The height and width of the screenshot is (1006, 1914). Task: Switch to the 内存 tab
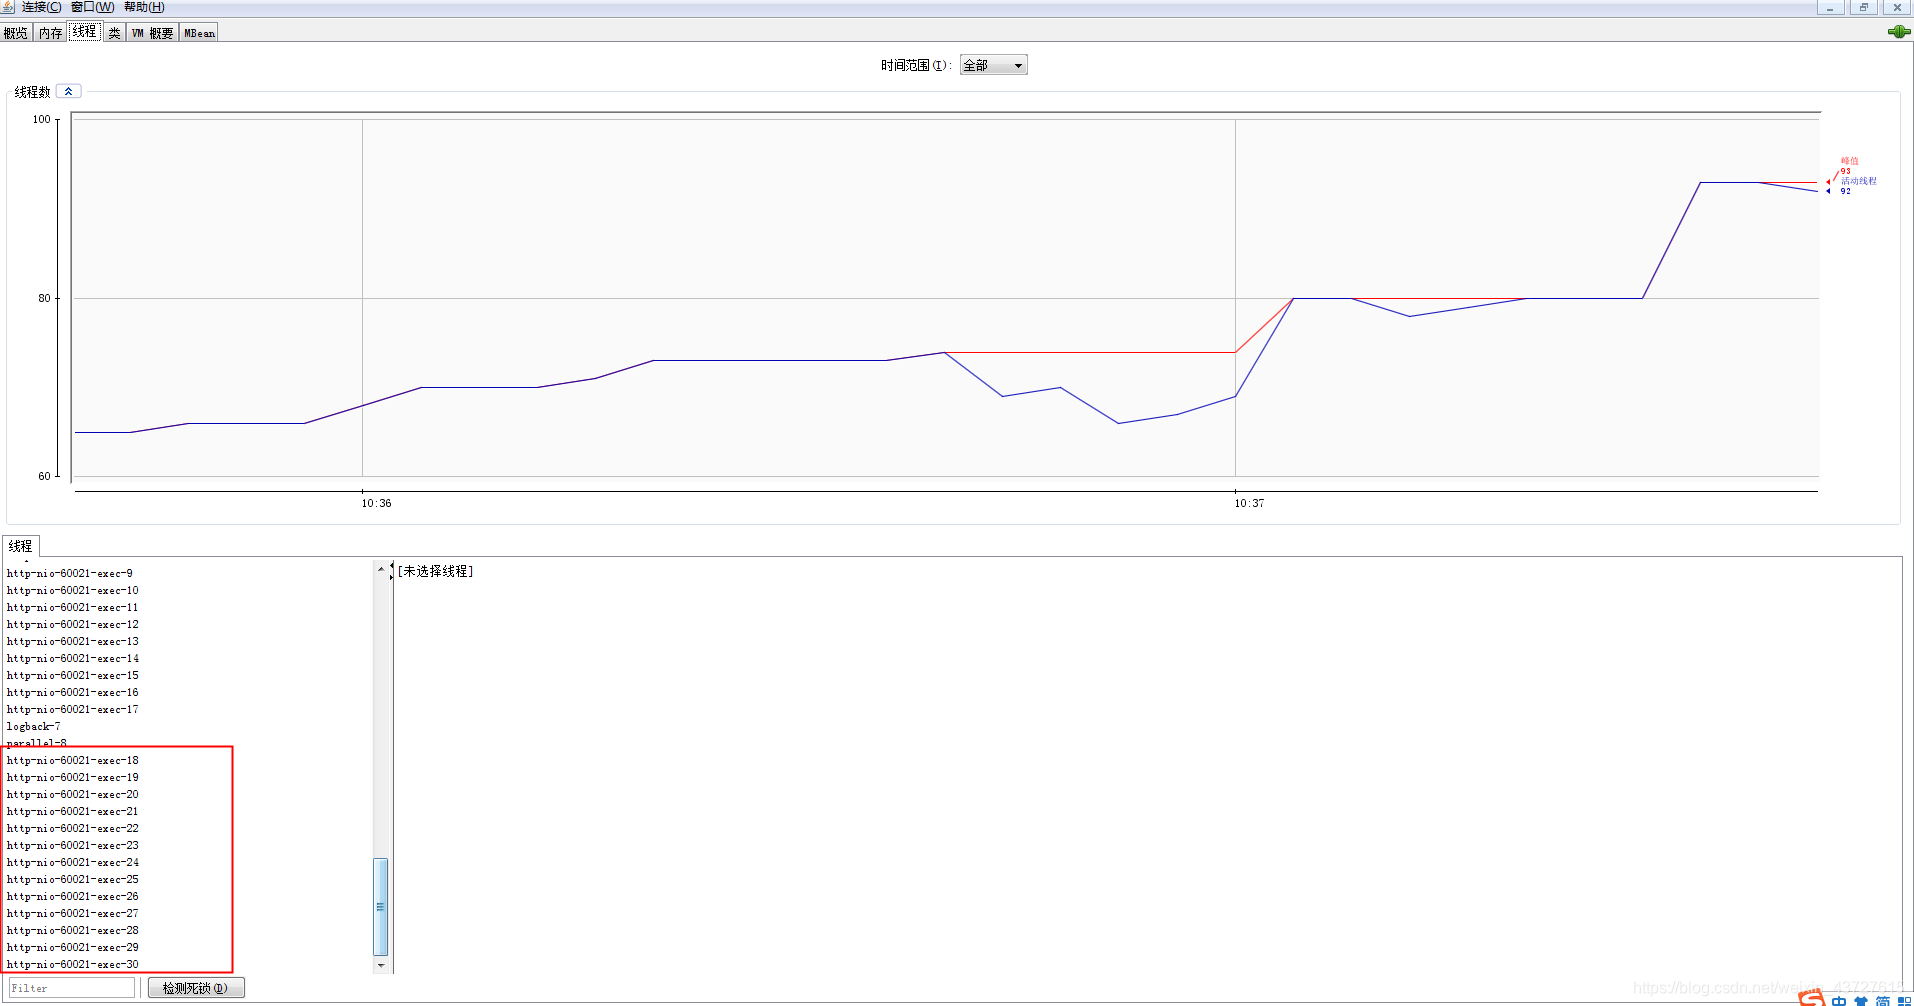tap(50, 33)
